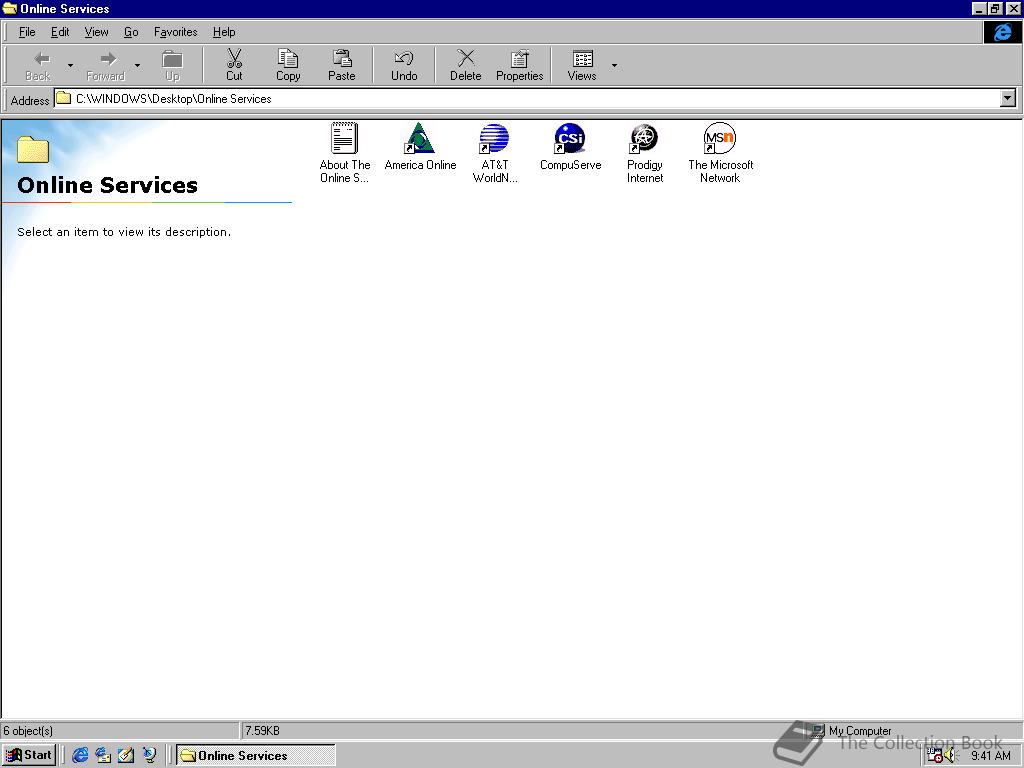Open the Back history dropdown arrow
Image resolution: width=1024 pixels, height=768 pixels.
71,65
